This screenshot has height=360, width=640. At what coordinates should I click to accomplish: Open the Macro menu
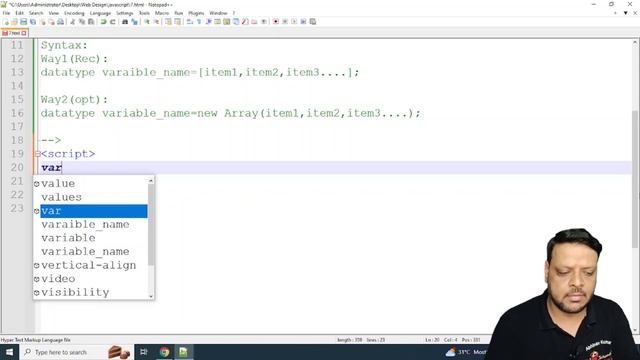(x=162, y=13)
